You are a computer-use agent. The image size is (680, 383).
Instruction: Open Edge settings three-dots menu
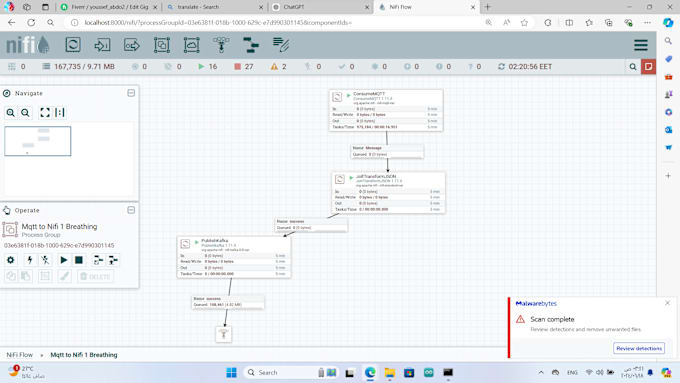pos(647,23)
